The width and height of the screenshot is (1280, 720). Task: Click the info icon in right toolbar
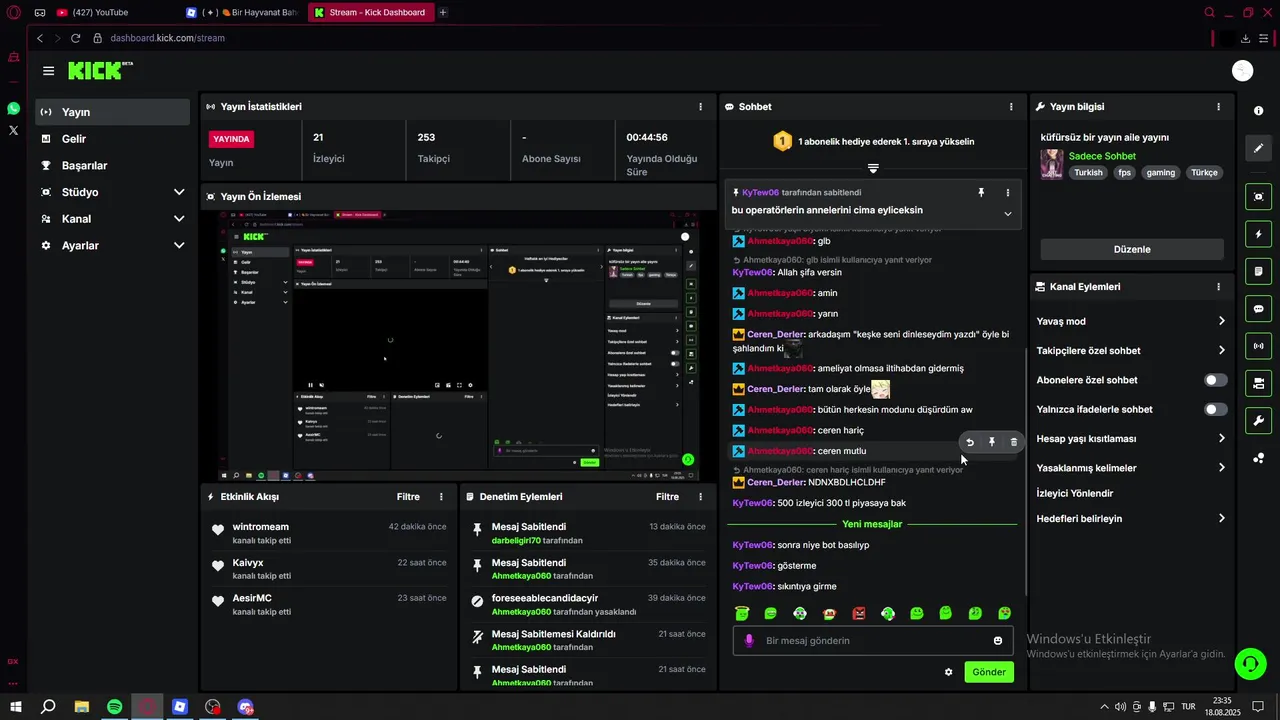(x=1258, y=111)
